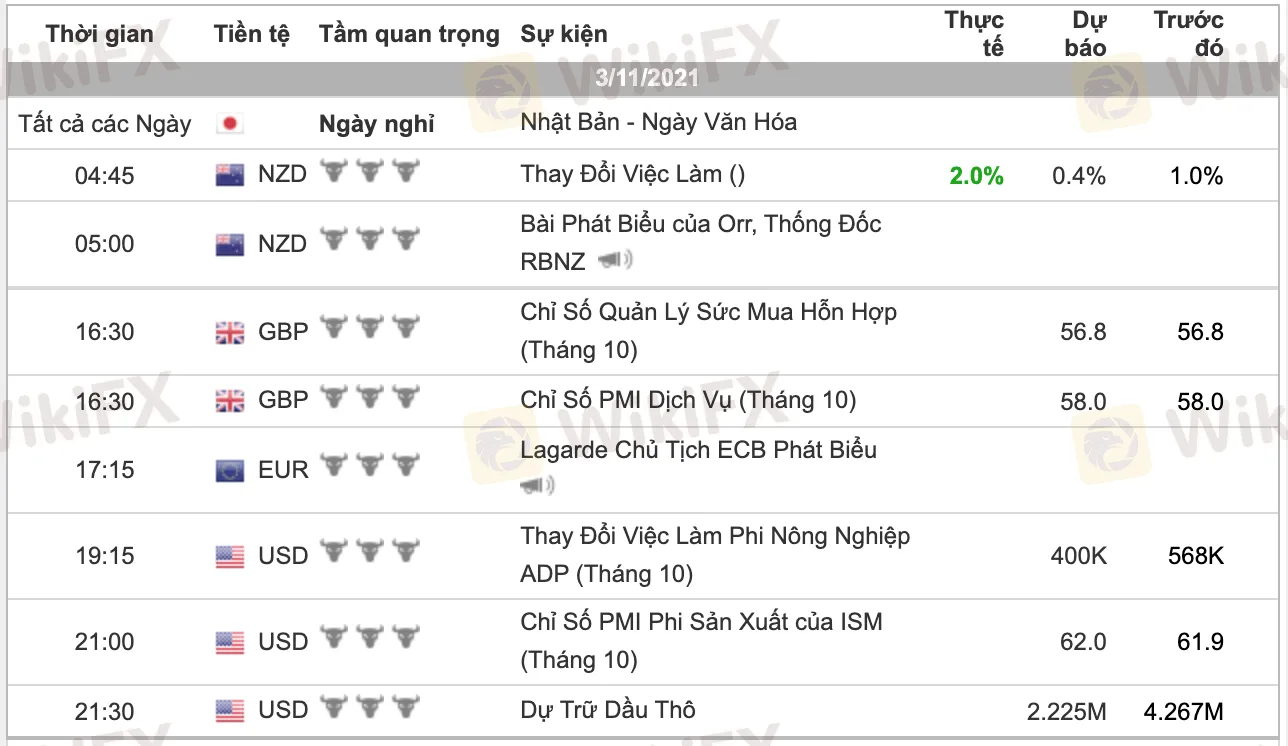1288x746 pixels.
Task: Click the Japan flag icon
Action: click(230, 124)
